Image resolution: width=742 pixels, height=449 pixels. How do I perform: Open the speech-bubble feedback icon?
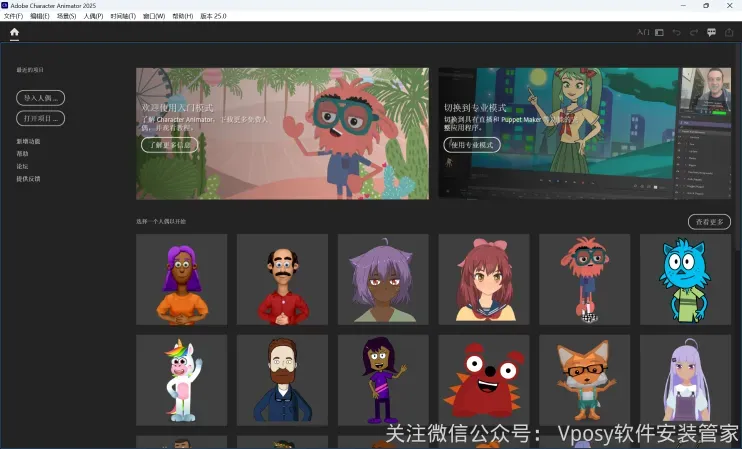[711, 32]
